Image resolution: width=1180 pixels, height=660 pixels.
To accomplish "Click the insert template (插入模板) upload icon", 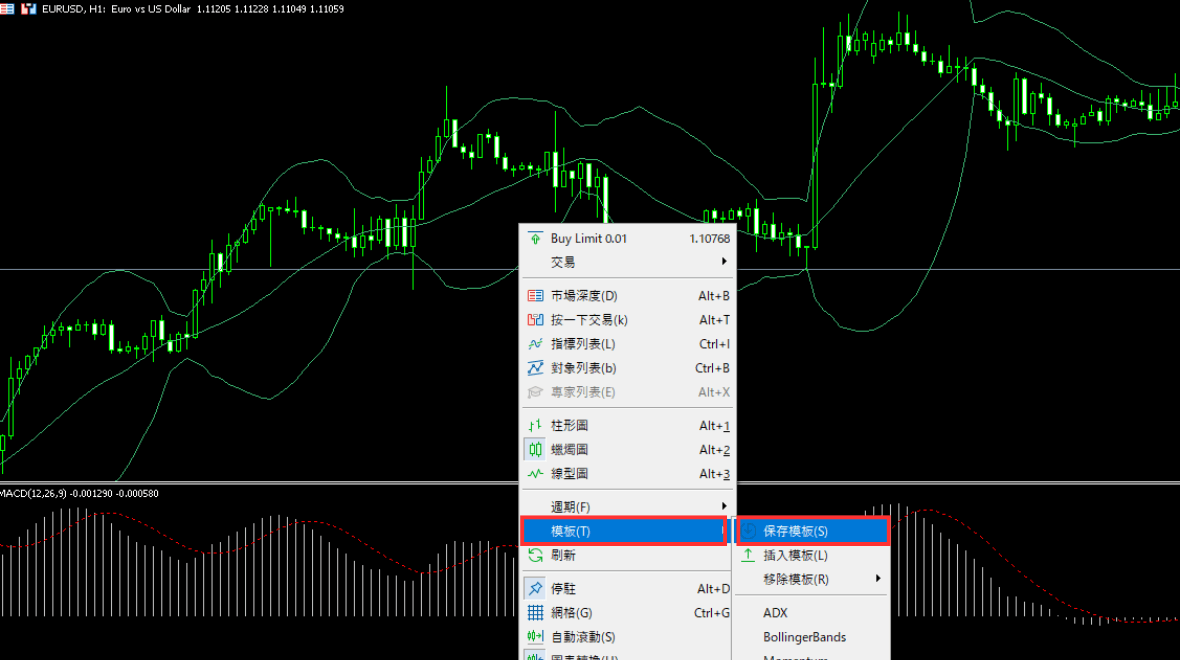I will click(748, 555).
